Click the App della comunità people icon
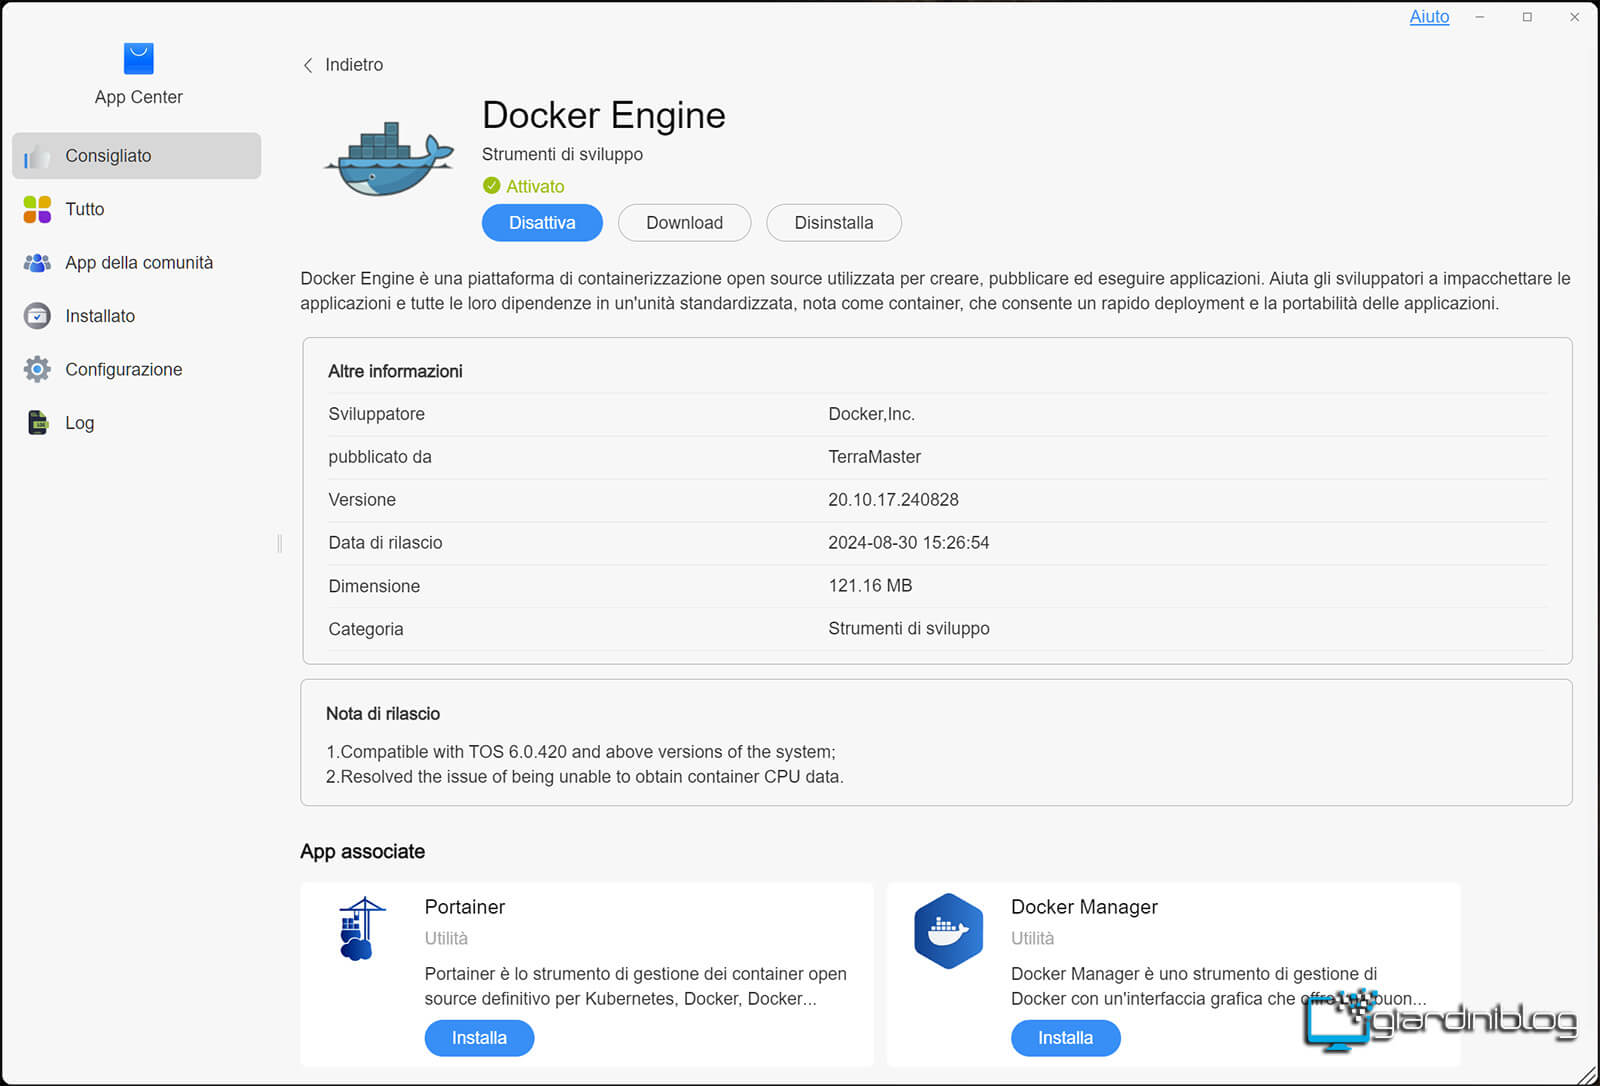Viewport: 1600px width, 1086px height. click(x=37, y=263)
